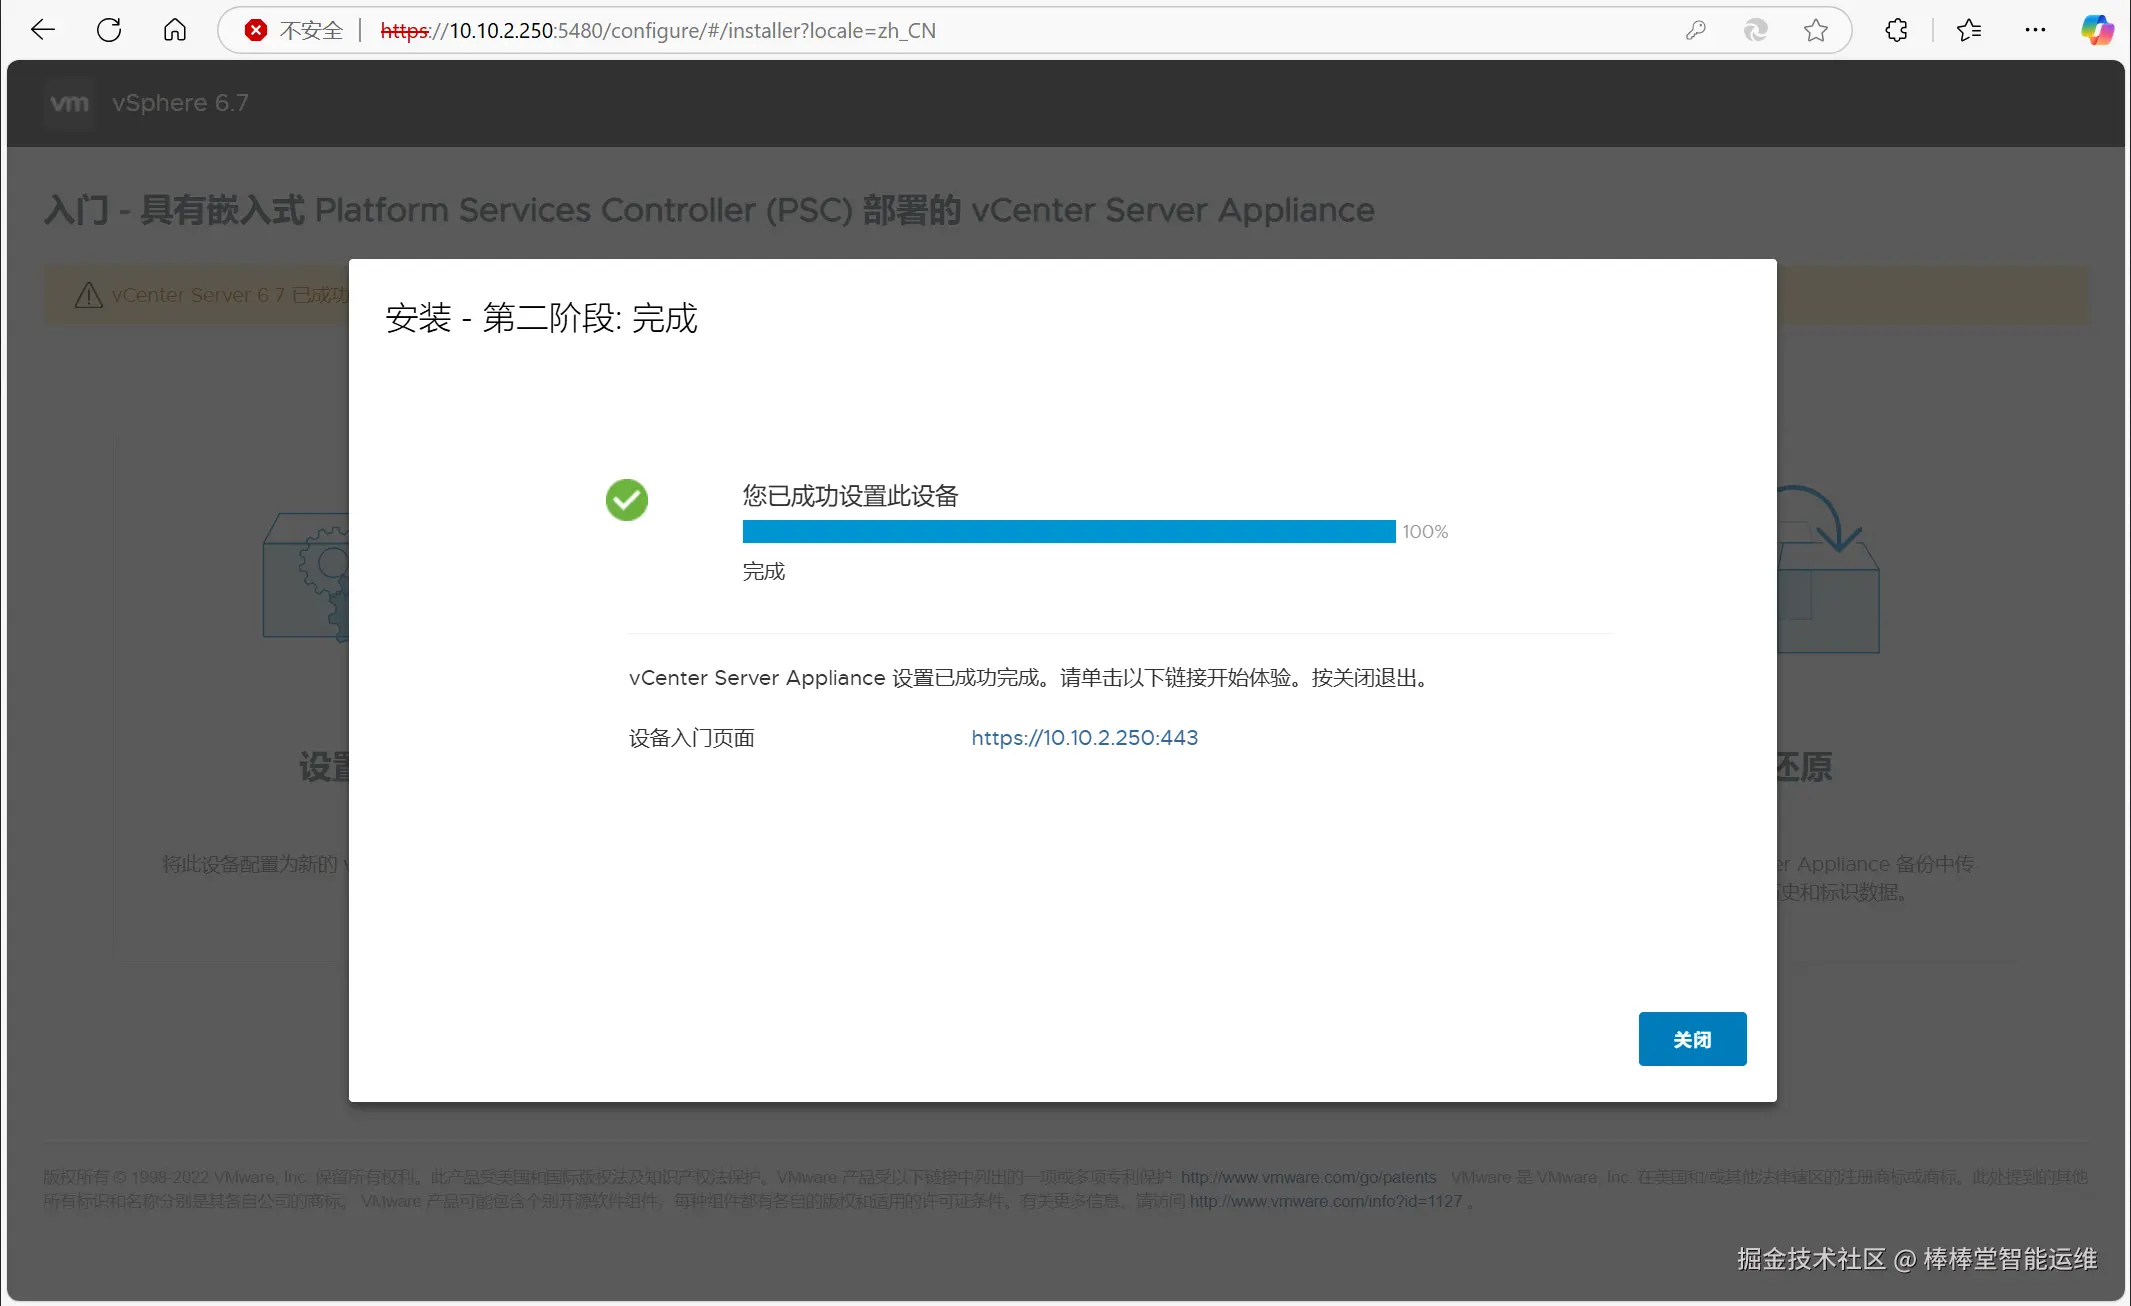Go to browser home page icon
This screenshot has width=2131, height=1306.
coord(175,30)
